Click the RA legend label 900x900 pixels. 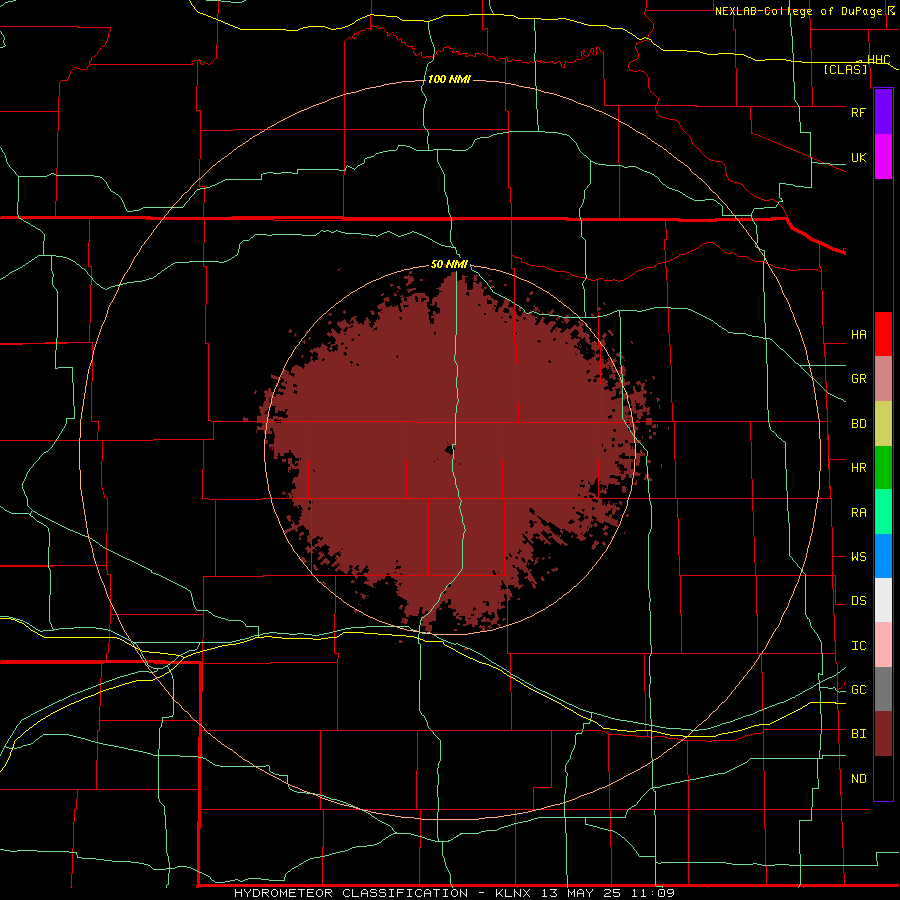click(859, 513)
